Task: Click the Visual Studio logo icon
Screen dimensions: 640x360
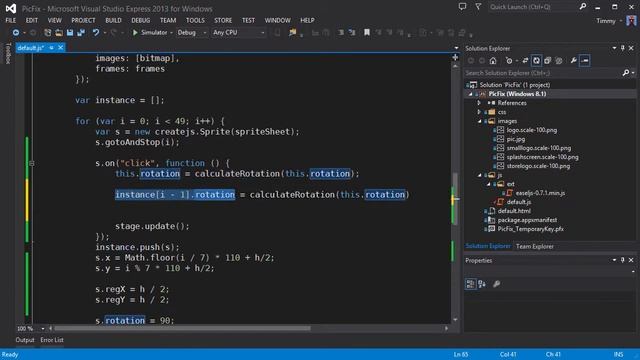Action: [11, 8]
